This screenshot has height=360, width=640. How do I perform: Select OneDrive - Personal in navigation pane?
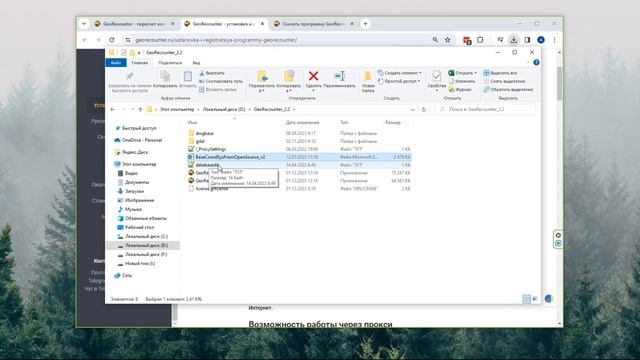(x=142, y=140)
